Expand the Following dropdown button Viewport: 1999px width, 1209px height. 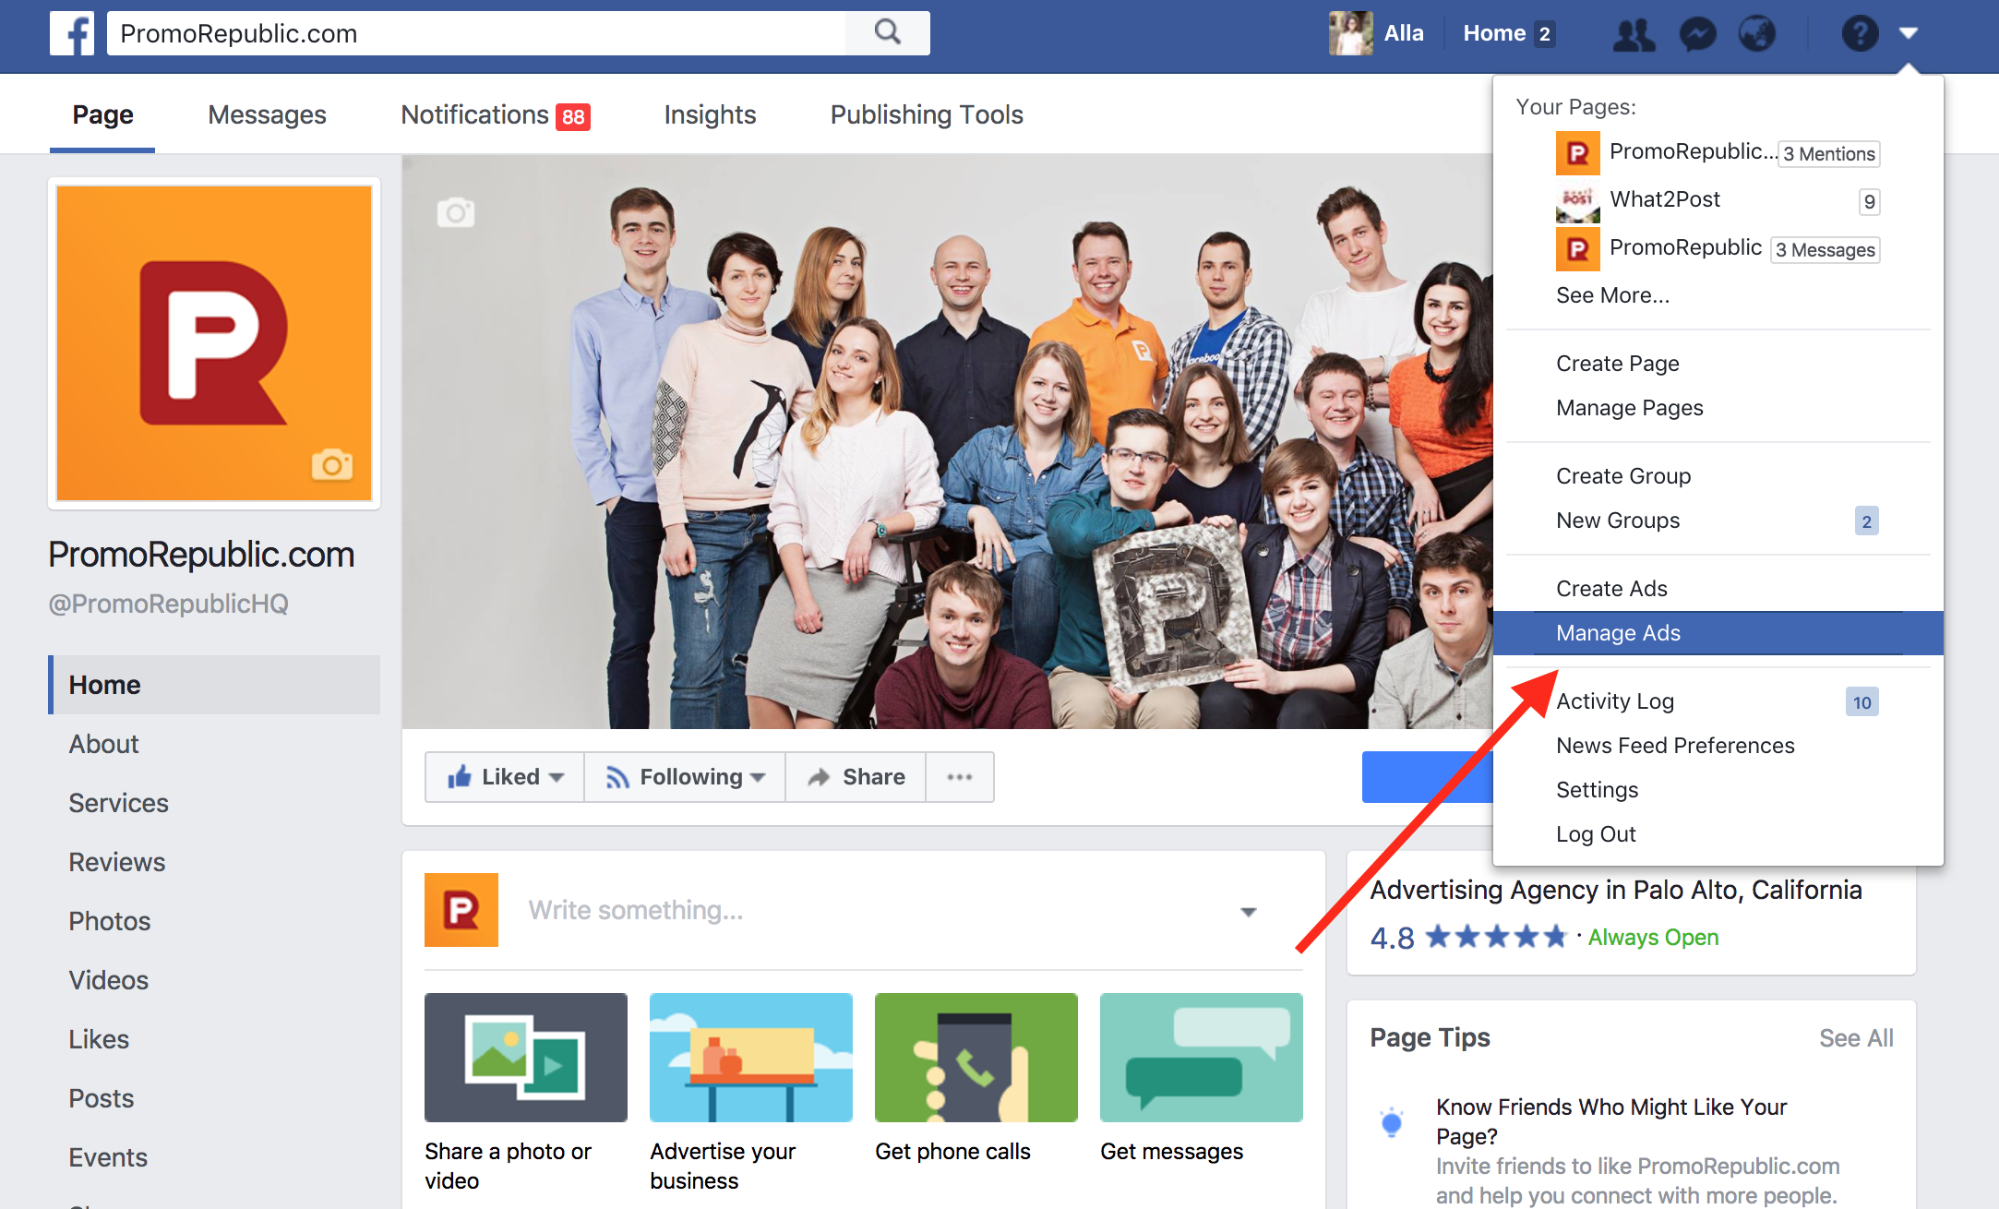(685, 777)
